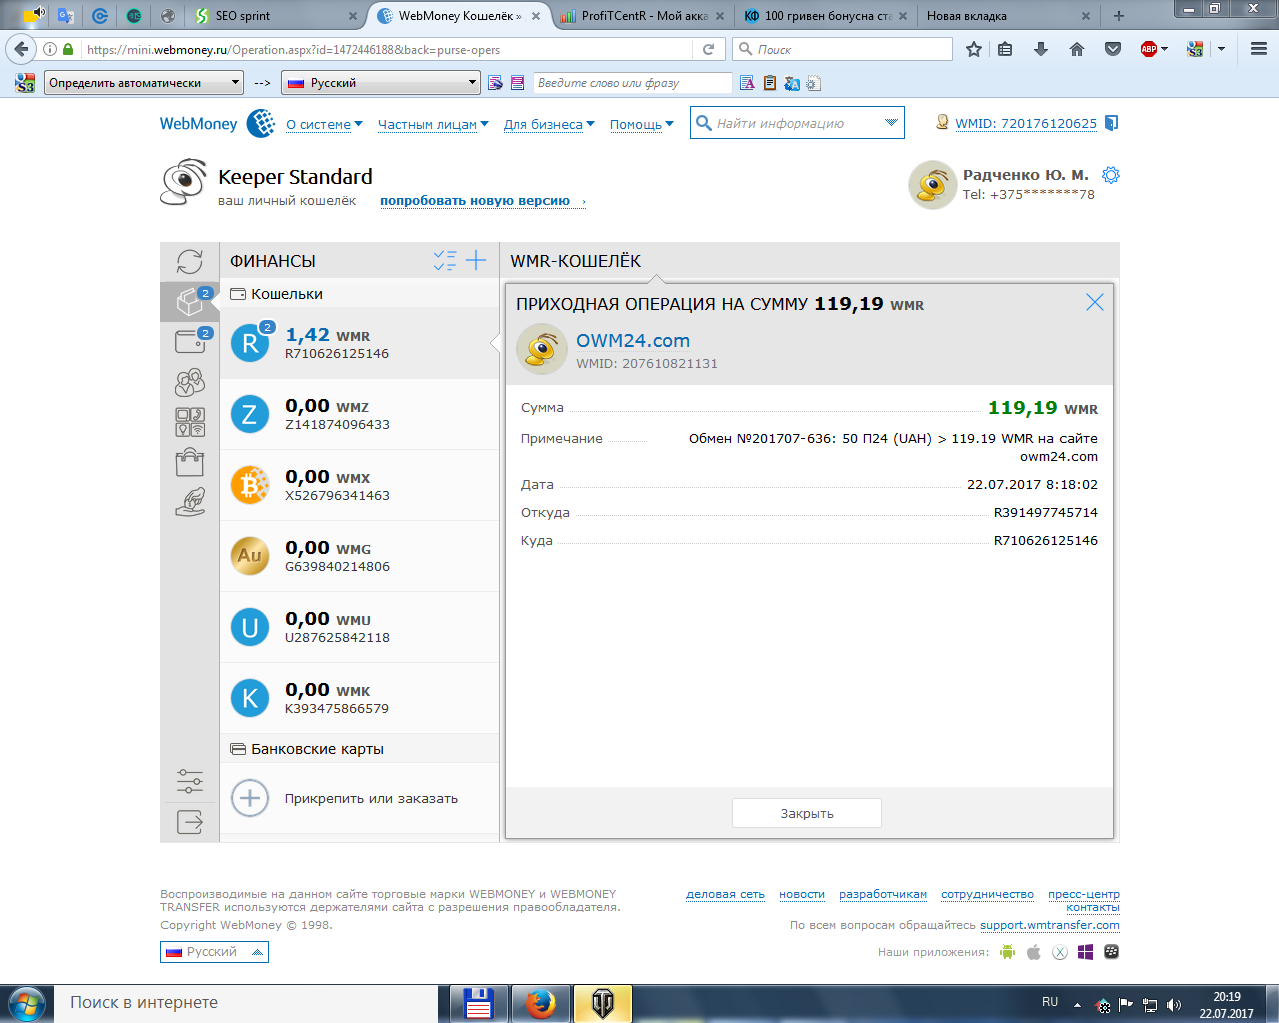Open the Для бизнеса dropdown menu
This screenshot has height=1023, width=1279.
click(549, 124)
